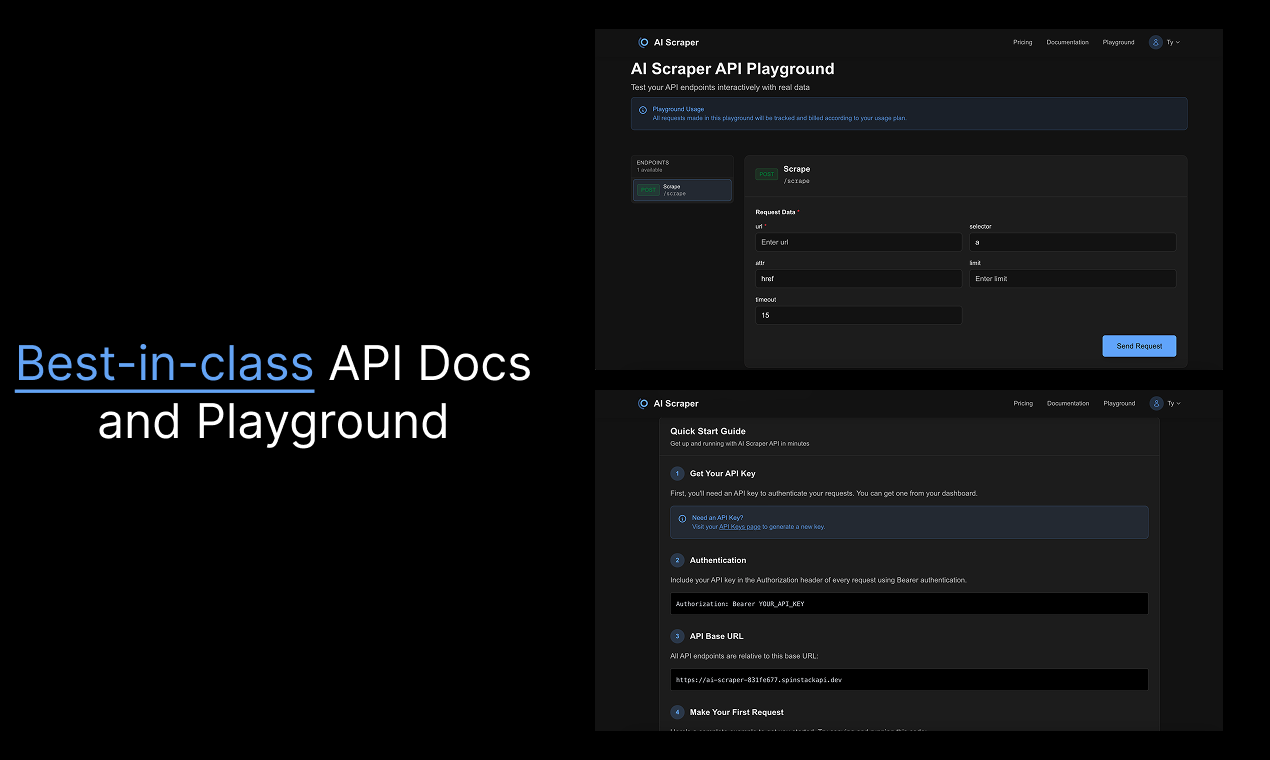Click step 2 Authentication heading

pos(718,560)
